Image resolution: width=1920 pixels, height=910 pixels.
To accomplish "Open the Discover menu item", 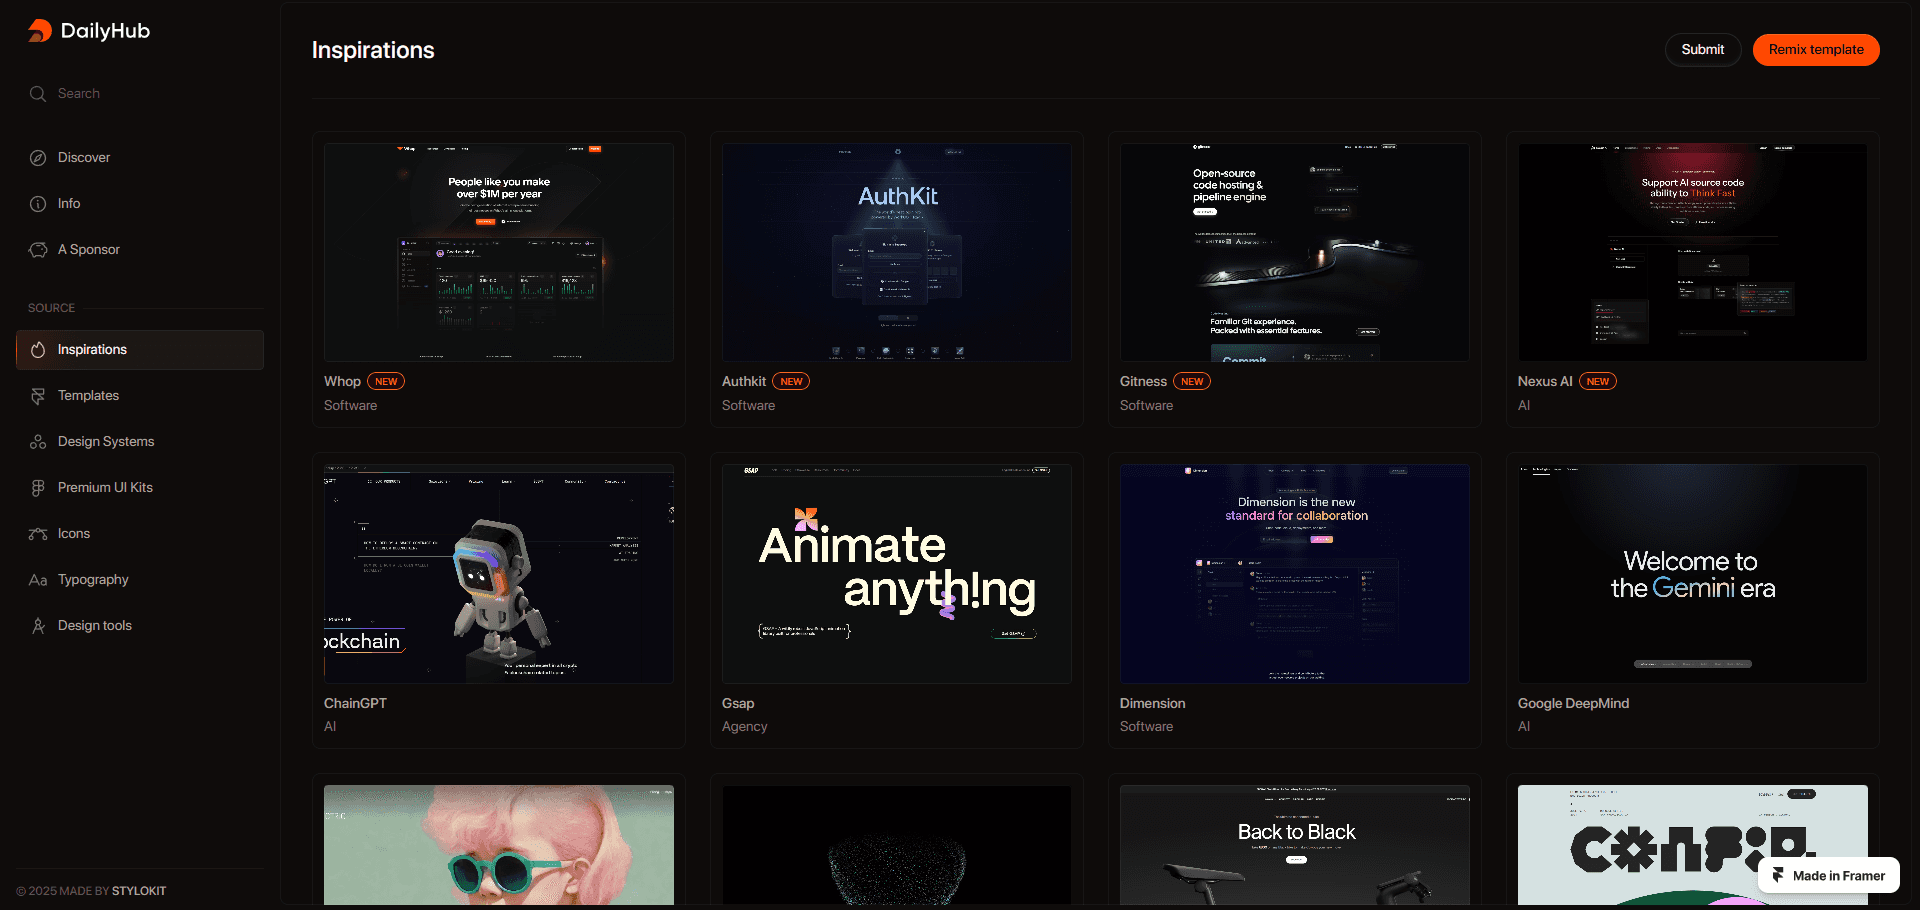I will click(x=140, y=158).
